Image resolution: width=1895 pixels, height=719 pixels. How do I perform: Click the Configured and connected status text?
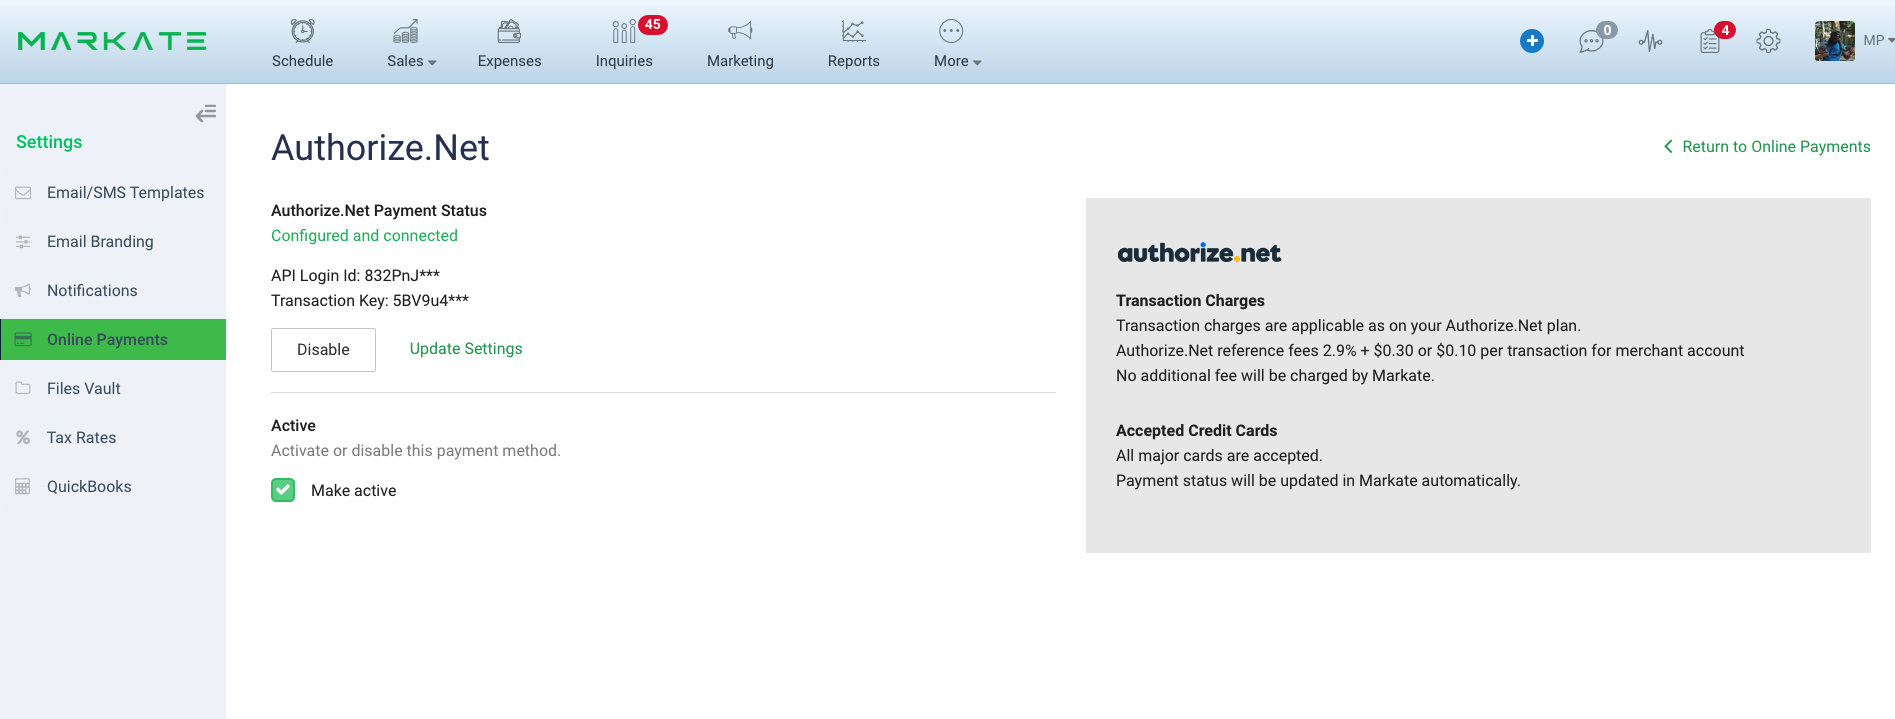coord(364,236)
